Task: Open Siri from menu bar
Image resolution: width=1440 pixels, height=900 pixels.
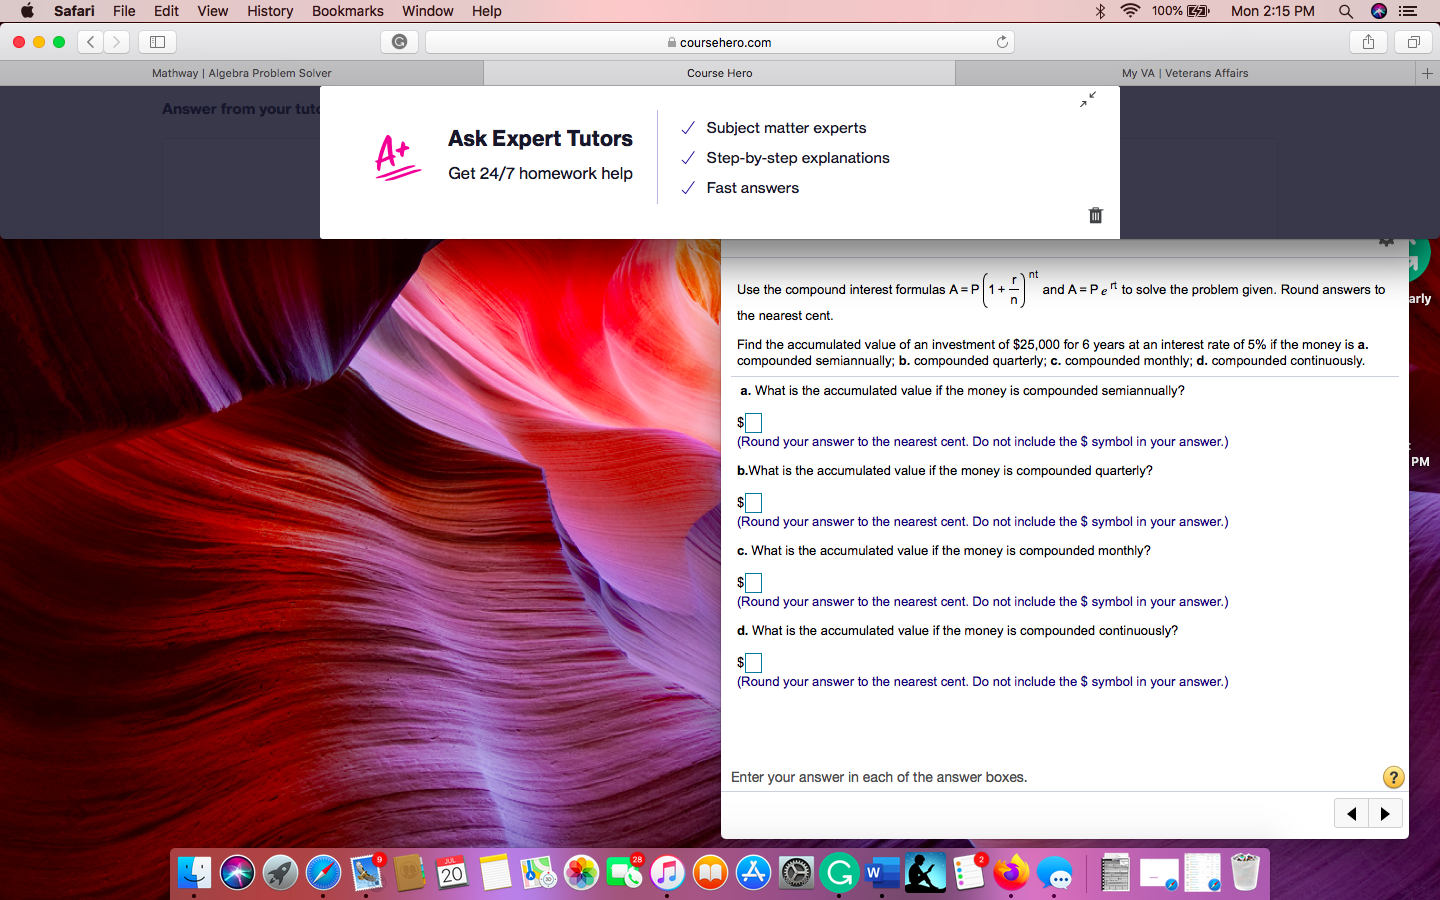Action: point(1378,11)
